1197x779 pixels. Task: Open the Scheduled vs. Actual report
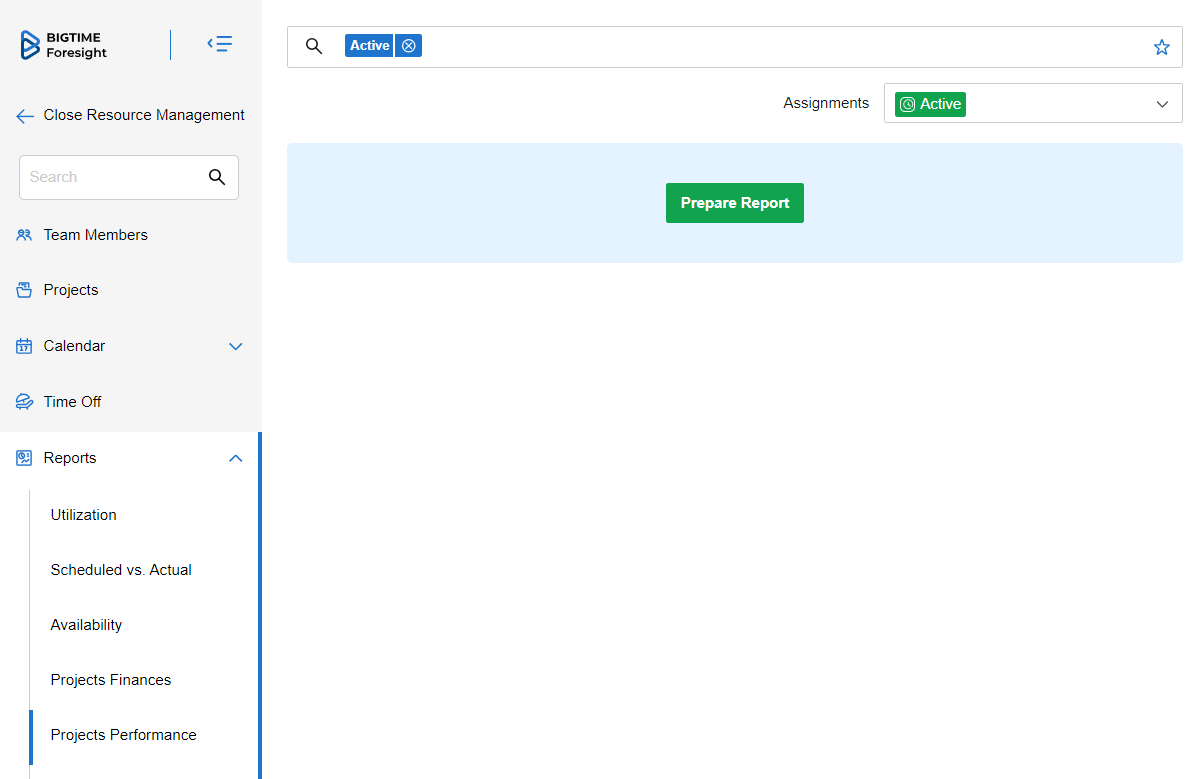(121, 570)
